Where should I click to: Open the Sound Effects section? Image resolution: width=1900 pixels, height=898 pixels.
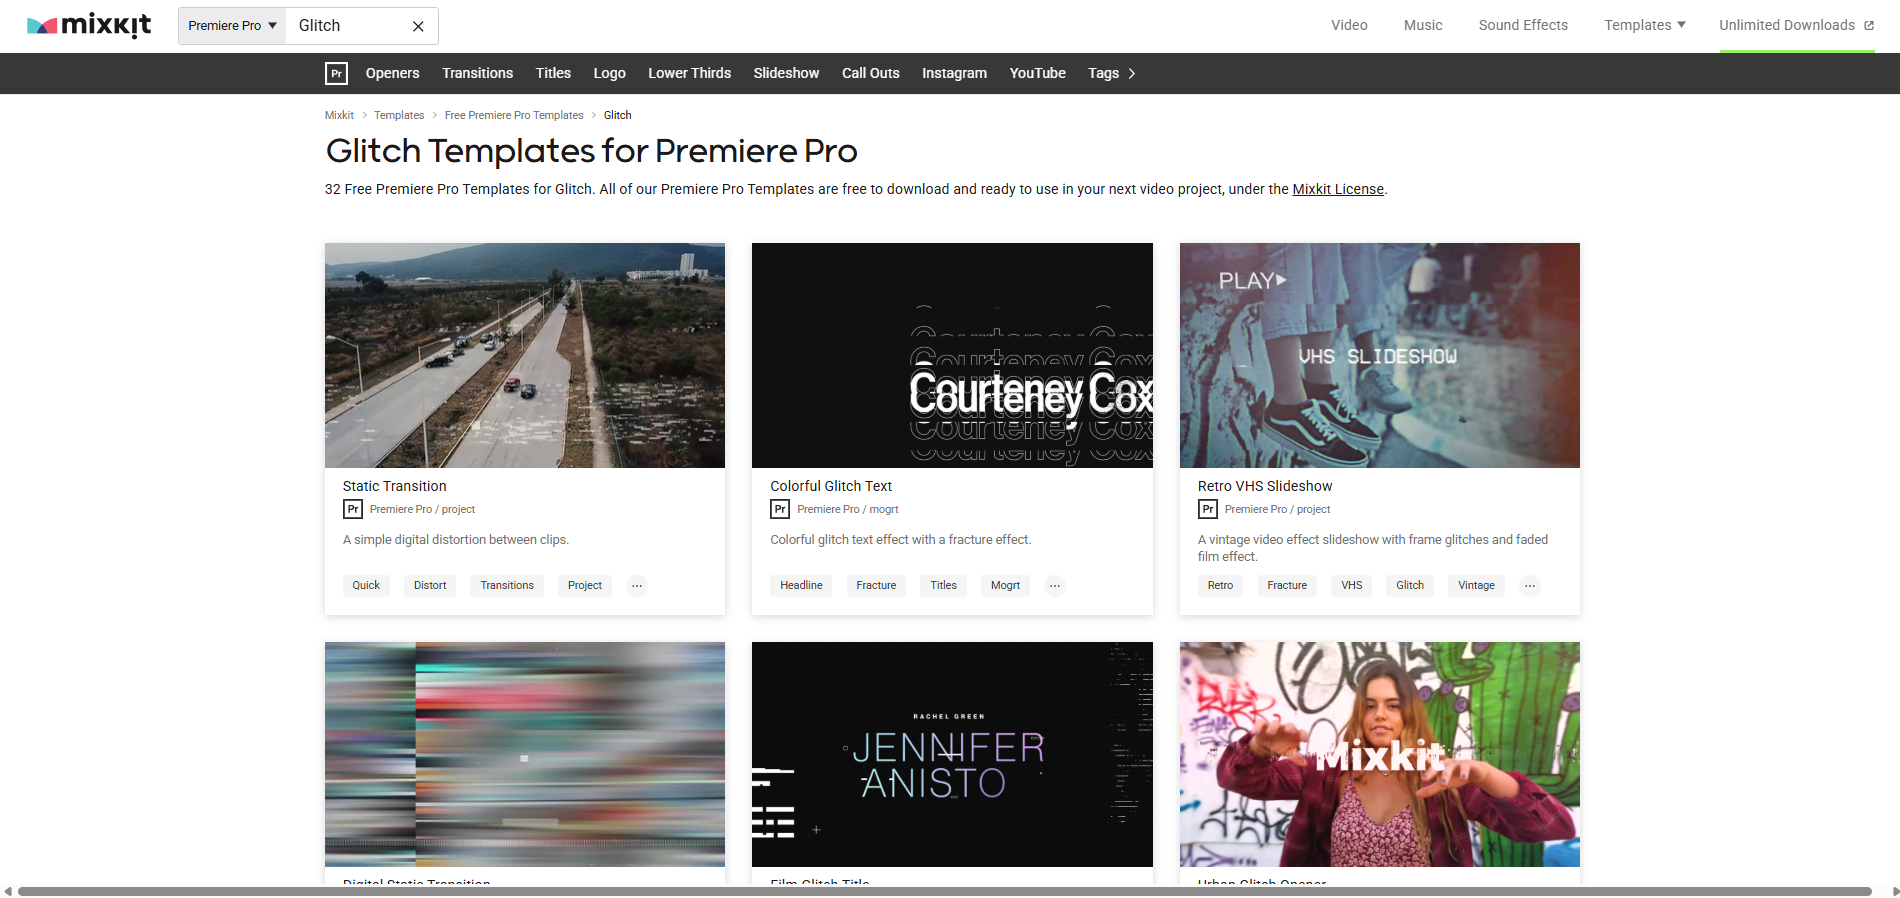(x=1523, y=25)
